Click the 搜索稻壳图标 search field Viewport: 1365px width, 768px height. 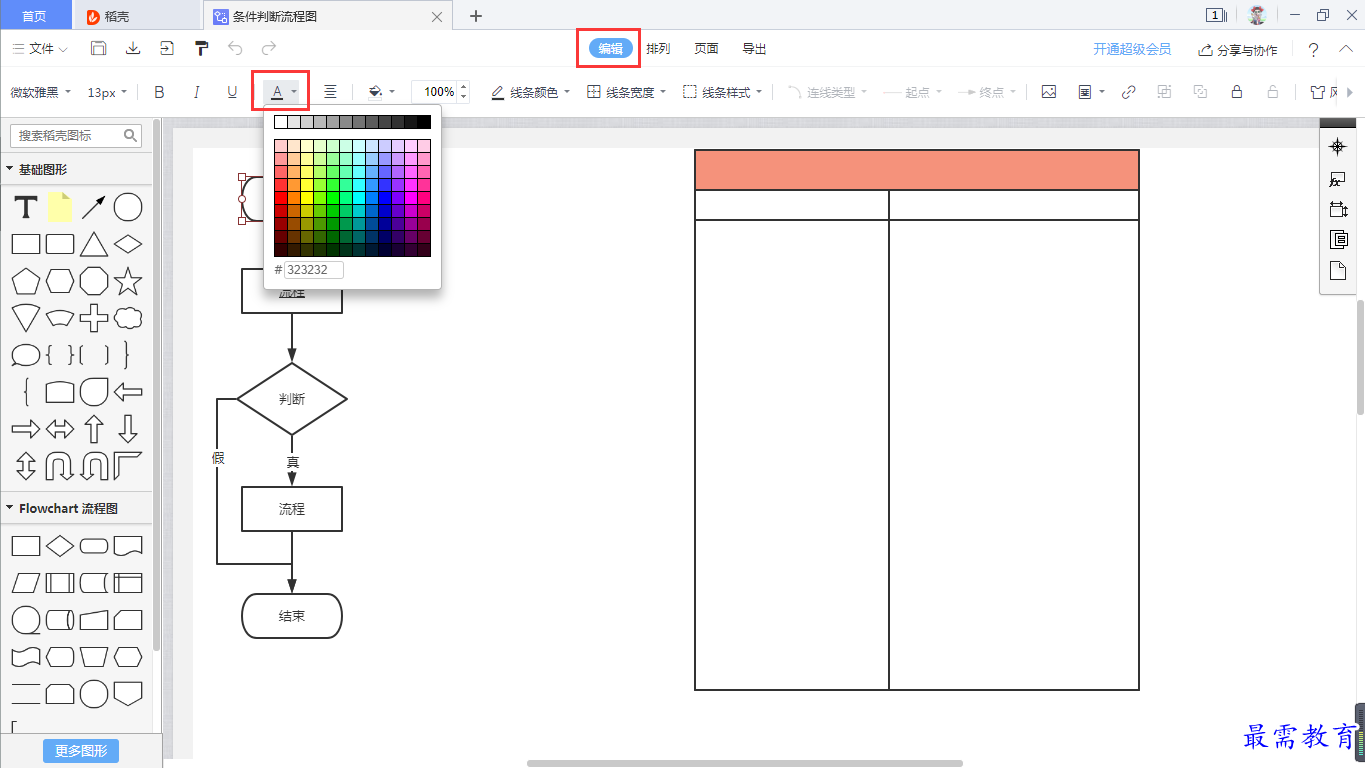coord(76,135)
